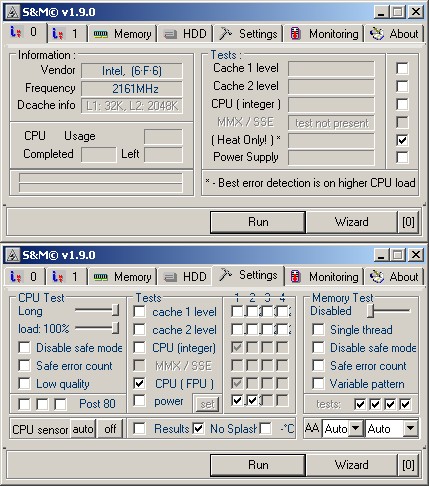Click CPU sensor off button
429x486 pixels.
click(x=110, y=429)
